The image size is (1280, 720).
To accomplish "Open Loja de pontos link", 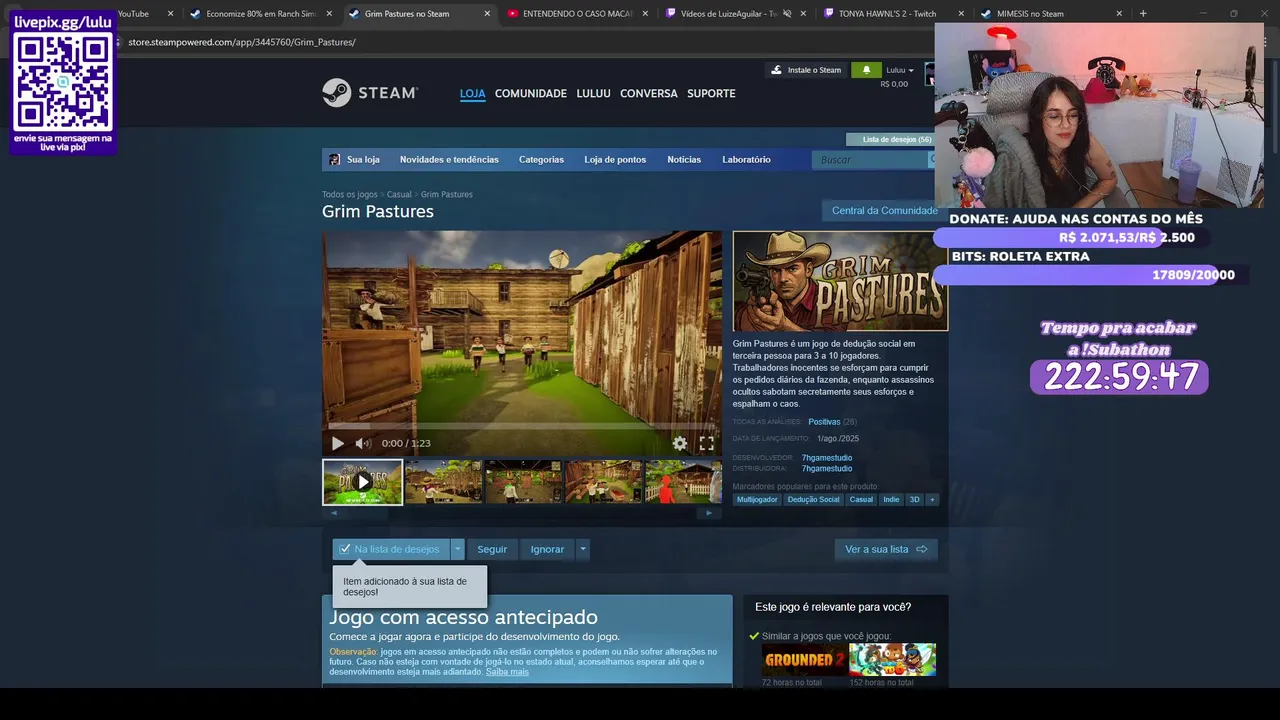I will (615, 159).
